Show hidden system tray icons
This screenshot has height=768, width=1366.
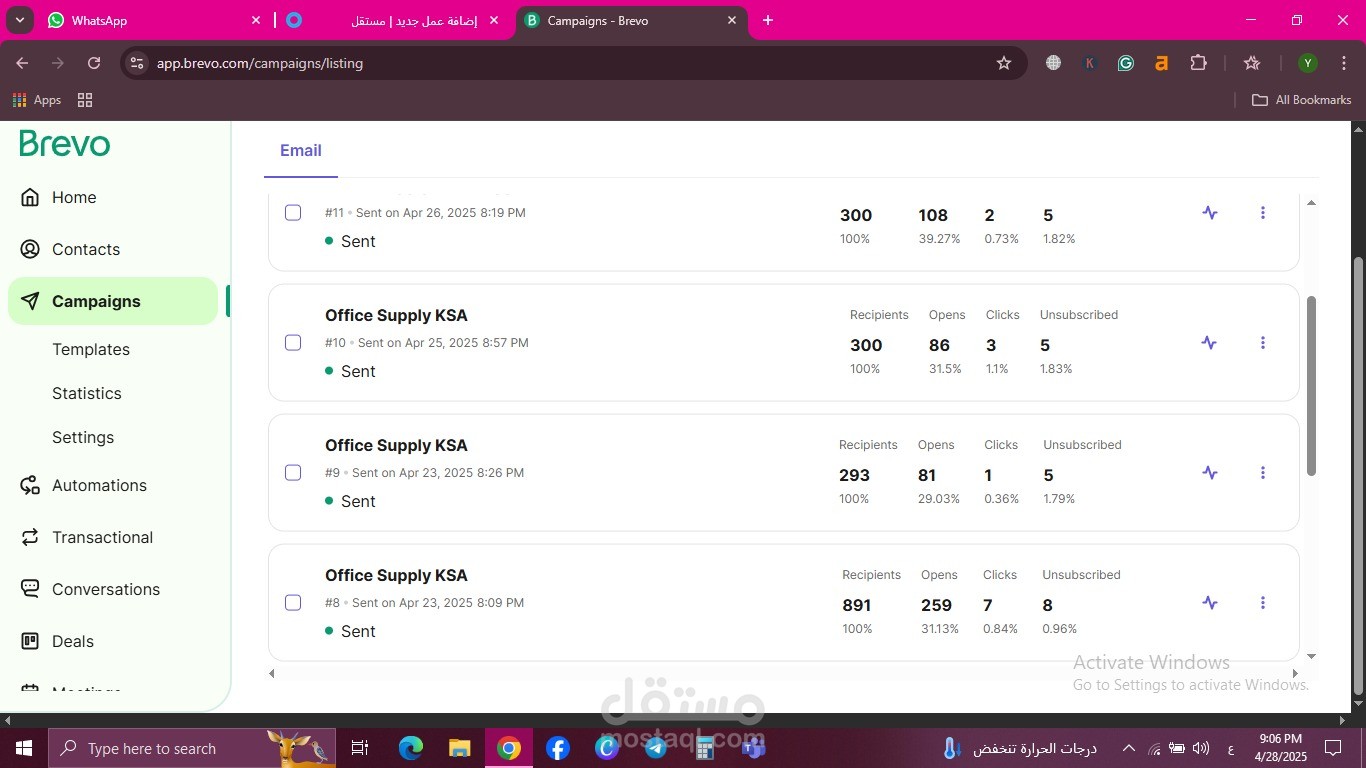click(x=1129, y=748)
